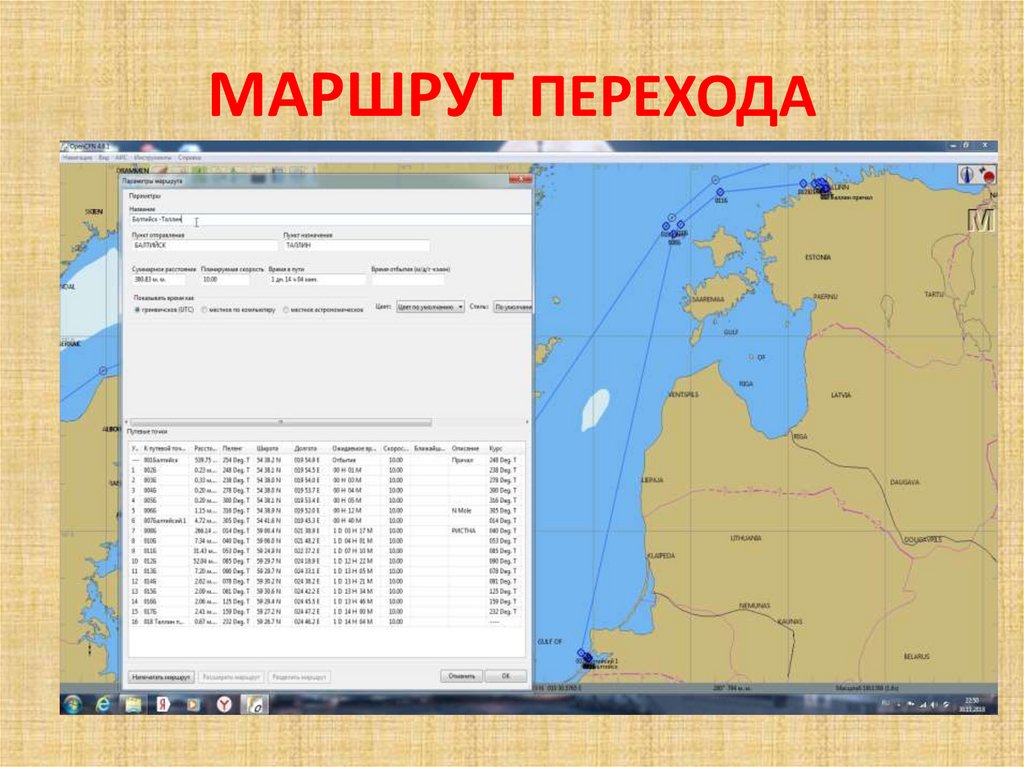Launch Internet Explorer from the taskbar
The image size is (1024, 767).
click(103, 704)
